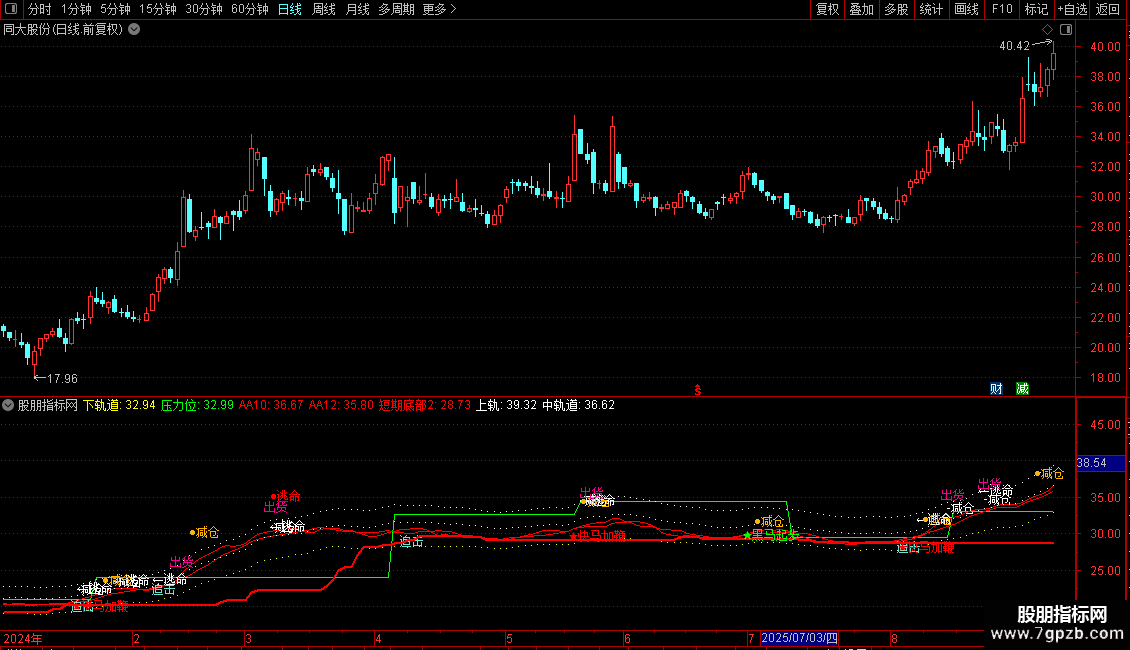Select the 1分钟 period

tap(76, 9)
